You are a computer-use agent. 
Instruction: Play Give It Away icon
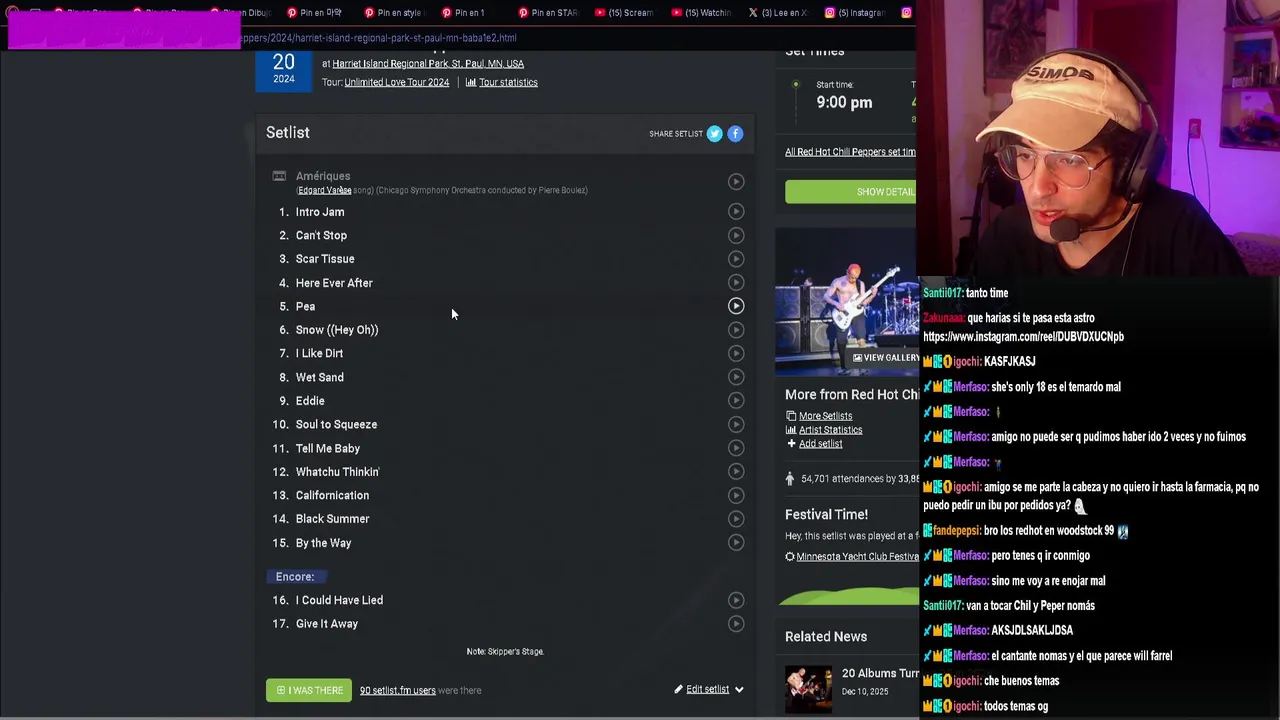pyautogui.click(x=736, y=624)
